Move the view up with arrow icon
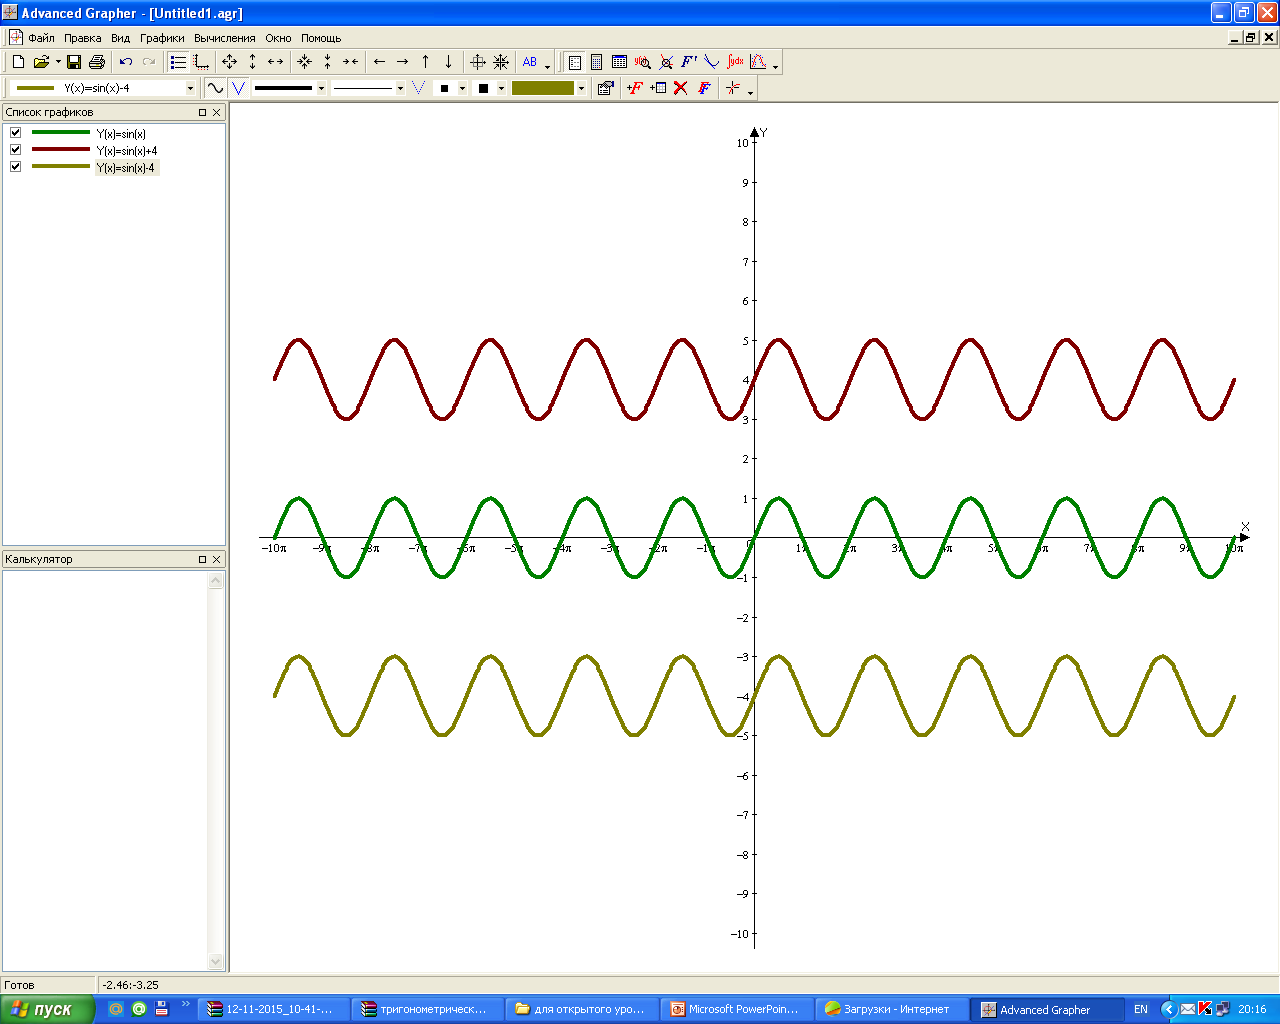 425,62
